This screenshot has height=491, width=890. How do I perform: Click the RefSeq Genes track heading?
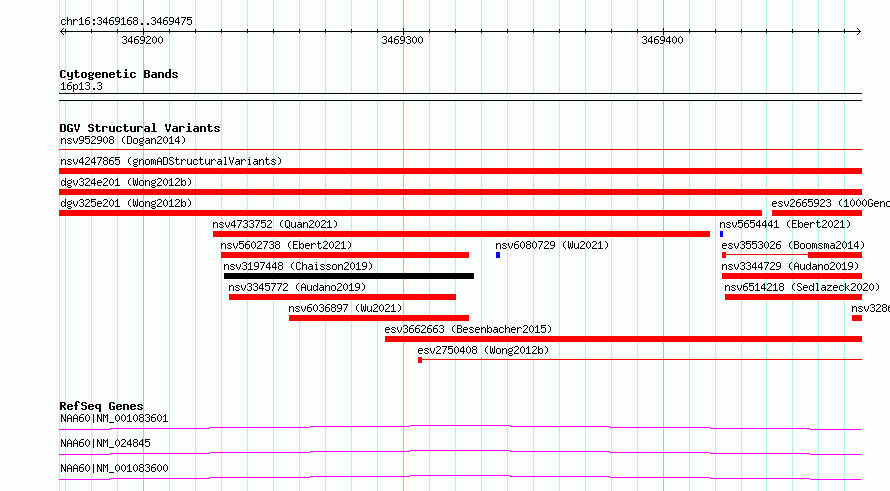click(x=101, y=406)
